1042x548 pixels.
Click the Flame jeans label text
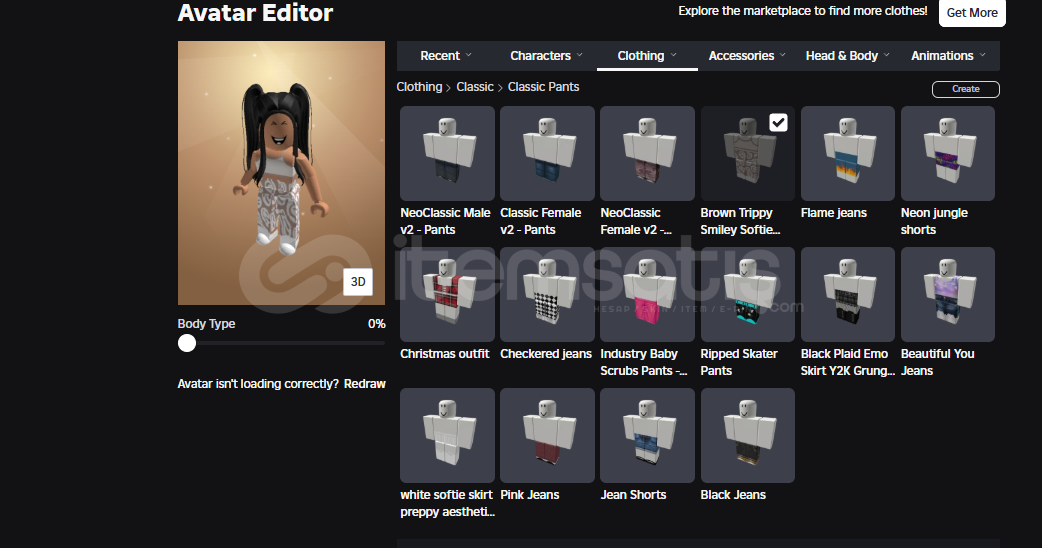pos(833,213)
